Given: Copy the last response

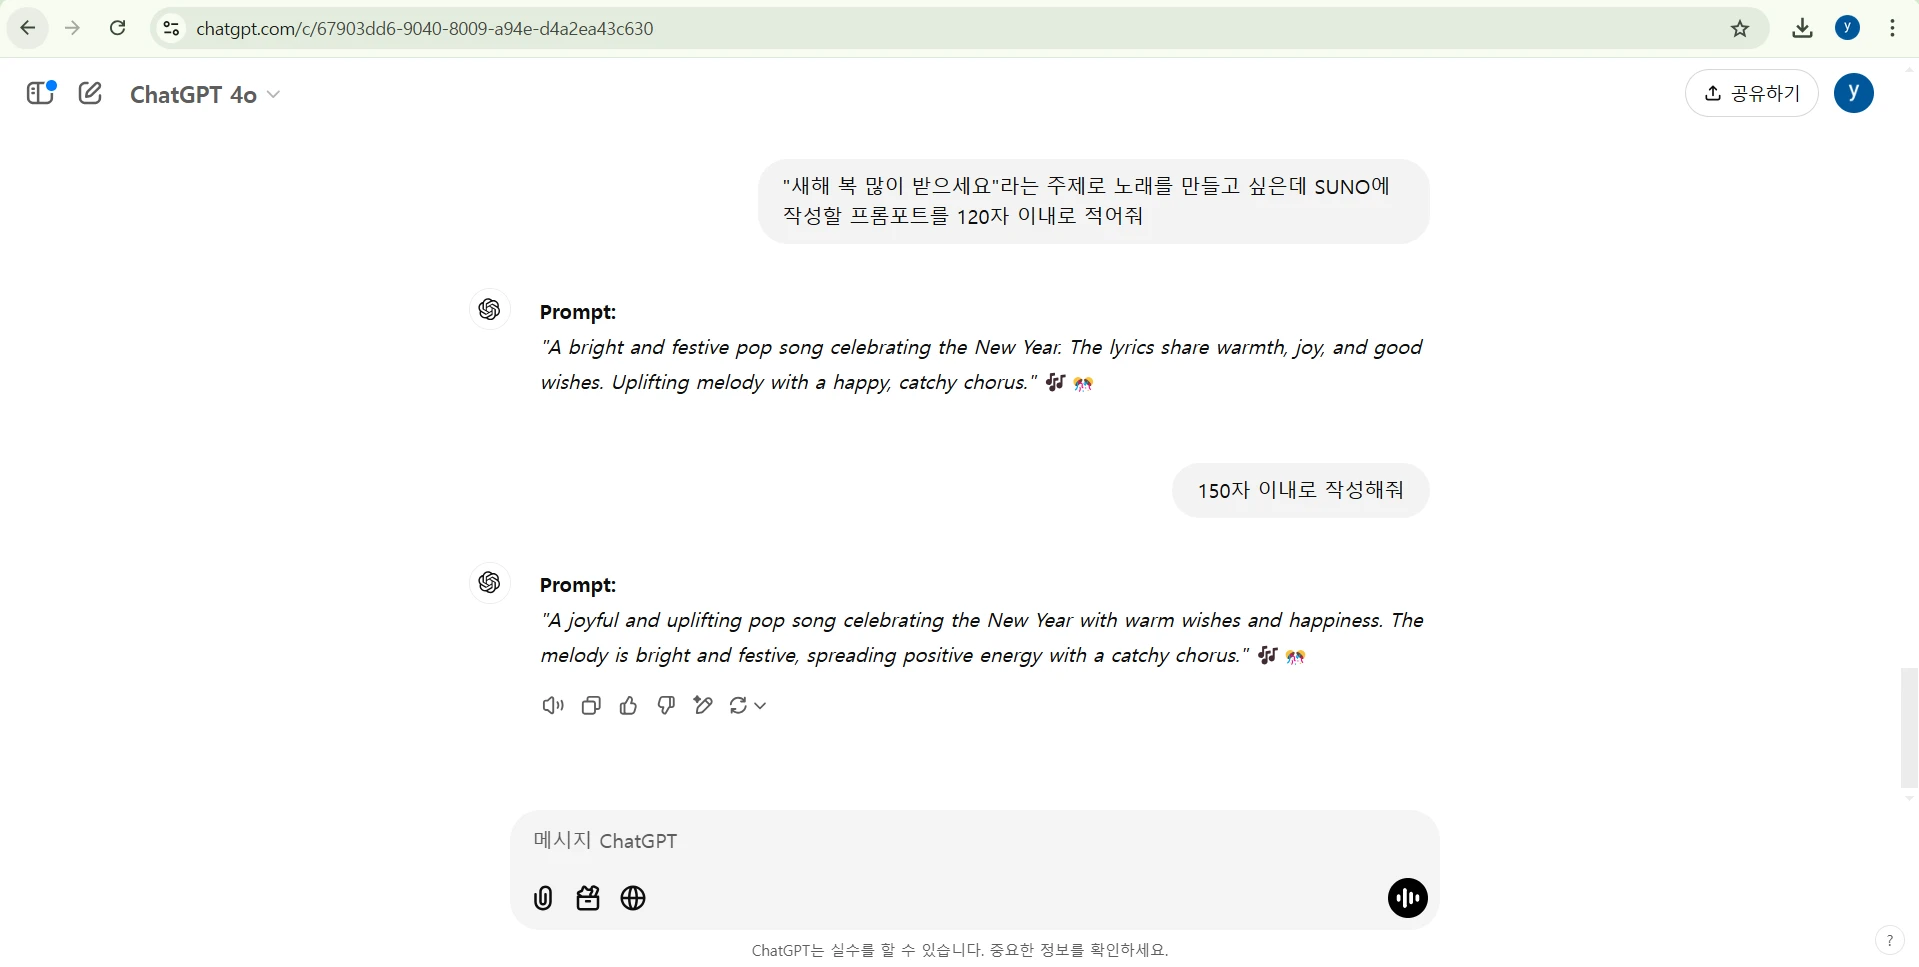Looking at the screenshot, I should 591,706.
